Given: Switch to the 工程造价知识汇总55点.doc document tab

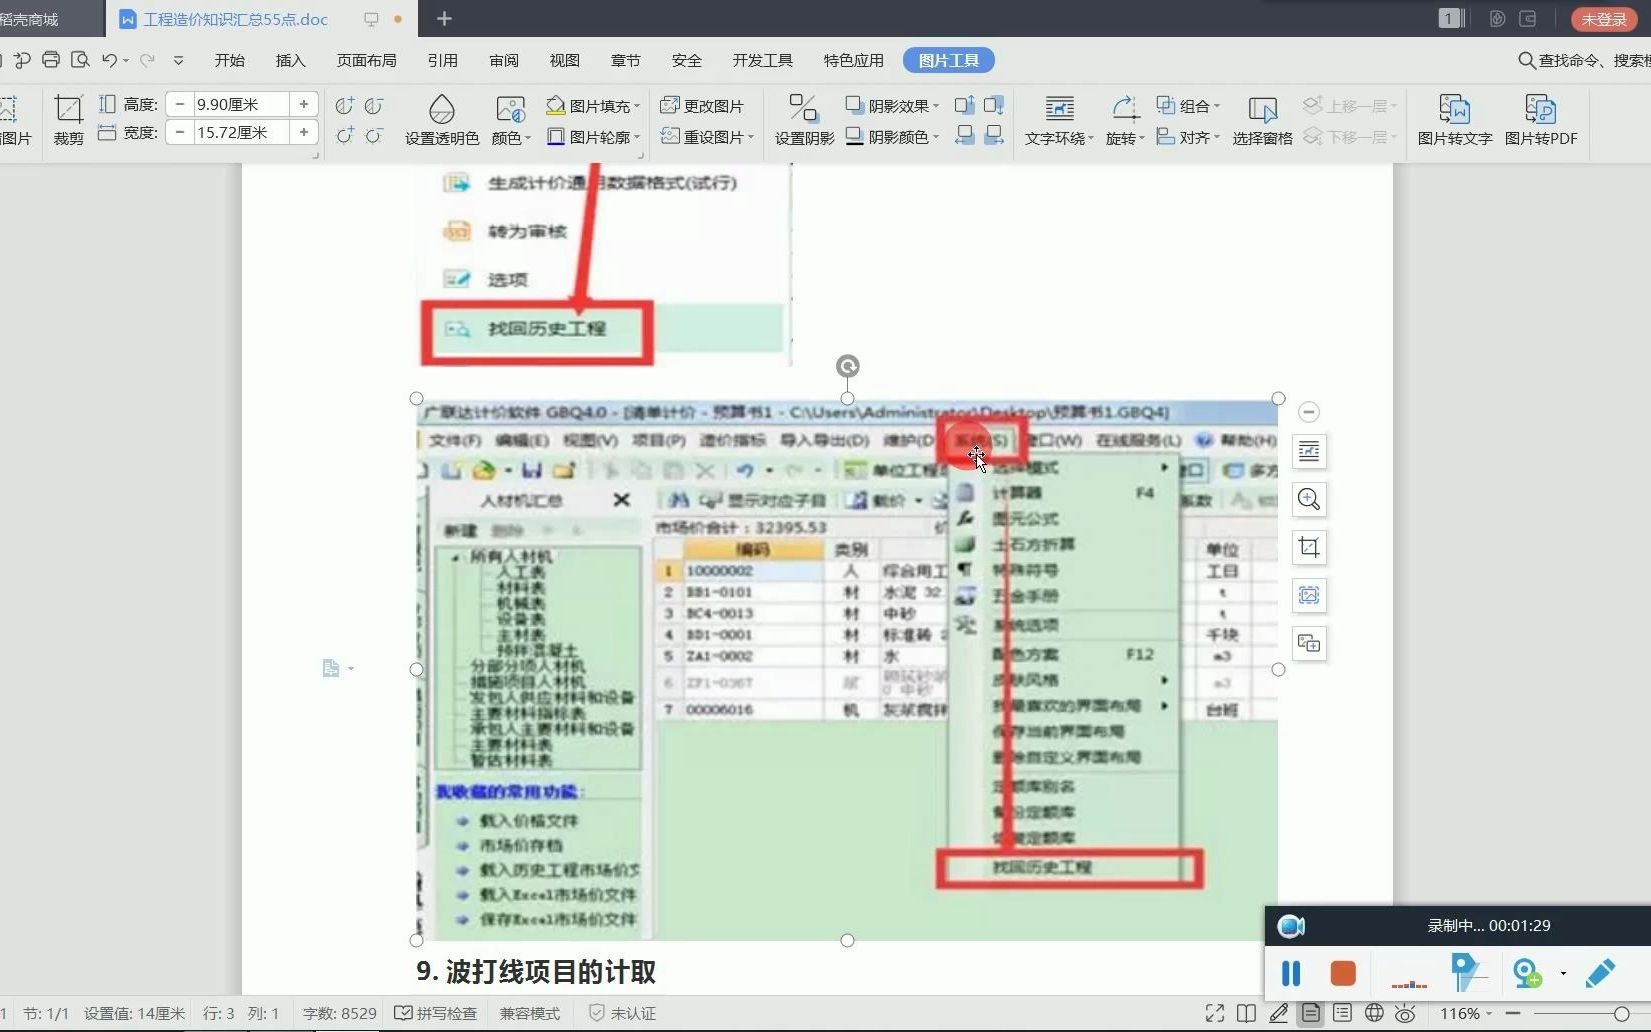Looking at the screenshot, I should pyautogui.click(x=236, y=19).
